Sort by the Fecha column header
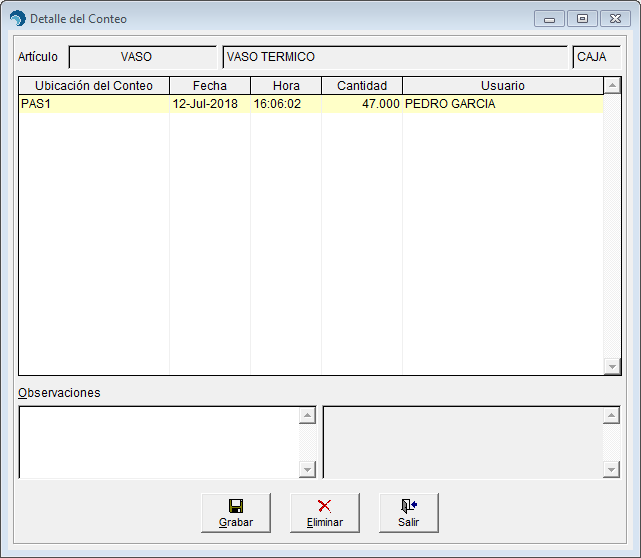The width and height of the screenshot is (641, 558). coord(210,86)
